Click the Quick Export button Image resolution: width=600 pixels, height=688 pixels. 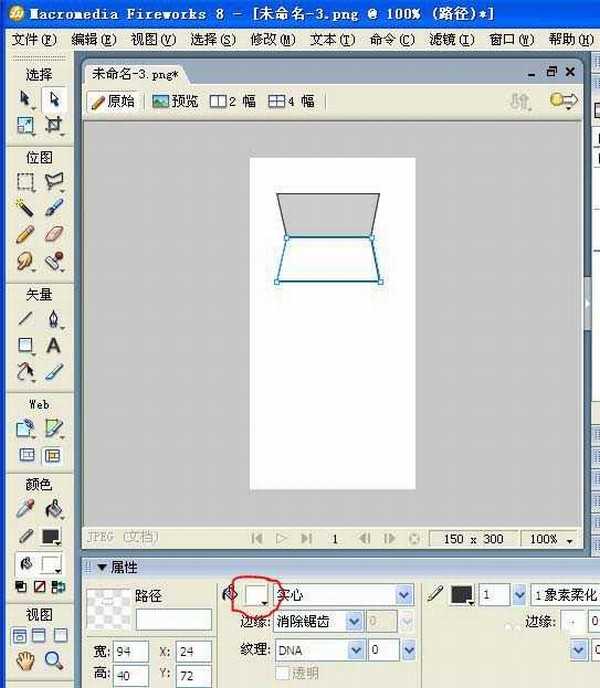564,101
